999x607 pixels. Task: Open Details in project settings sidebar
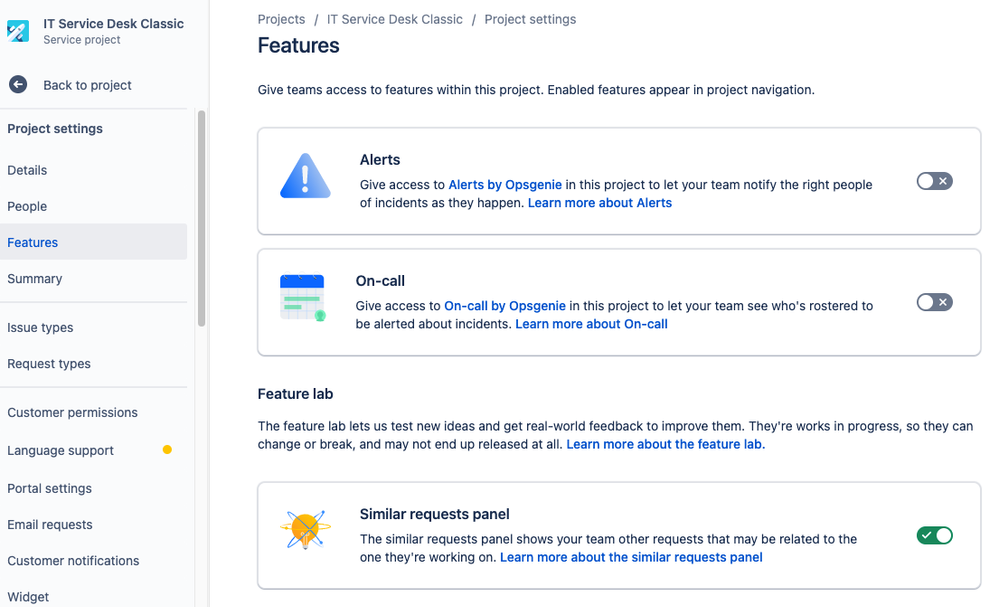(x=27, y=170)
